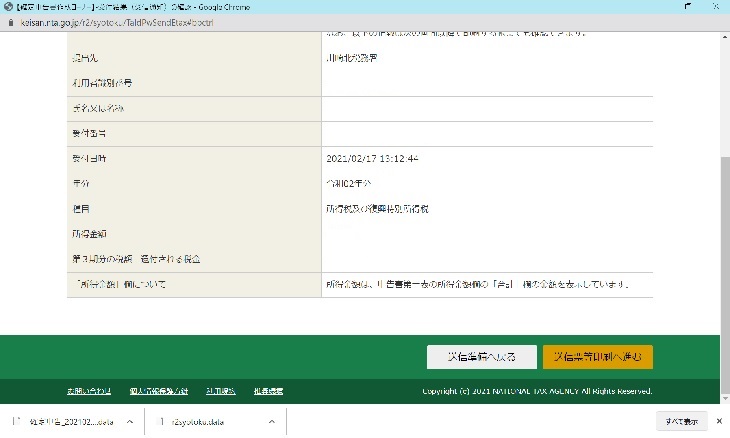Screen dimensions: 730x438
Task: Maximize the Chrome window
Action: tap(688, 7)
